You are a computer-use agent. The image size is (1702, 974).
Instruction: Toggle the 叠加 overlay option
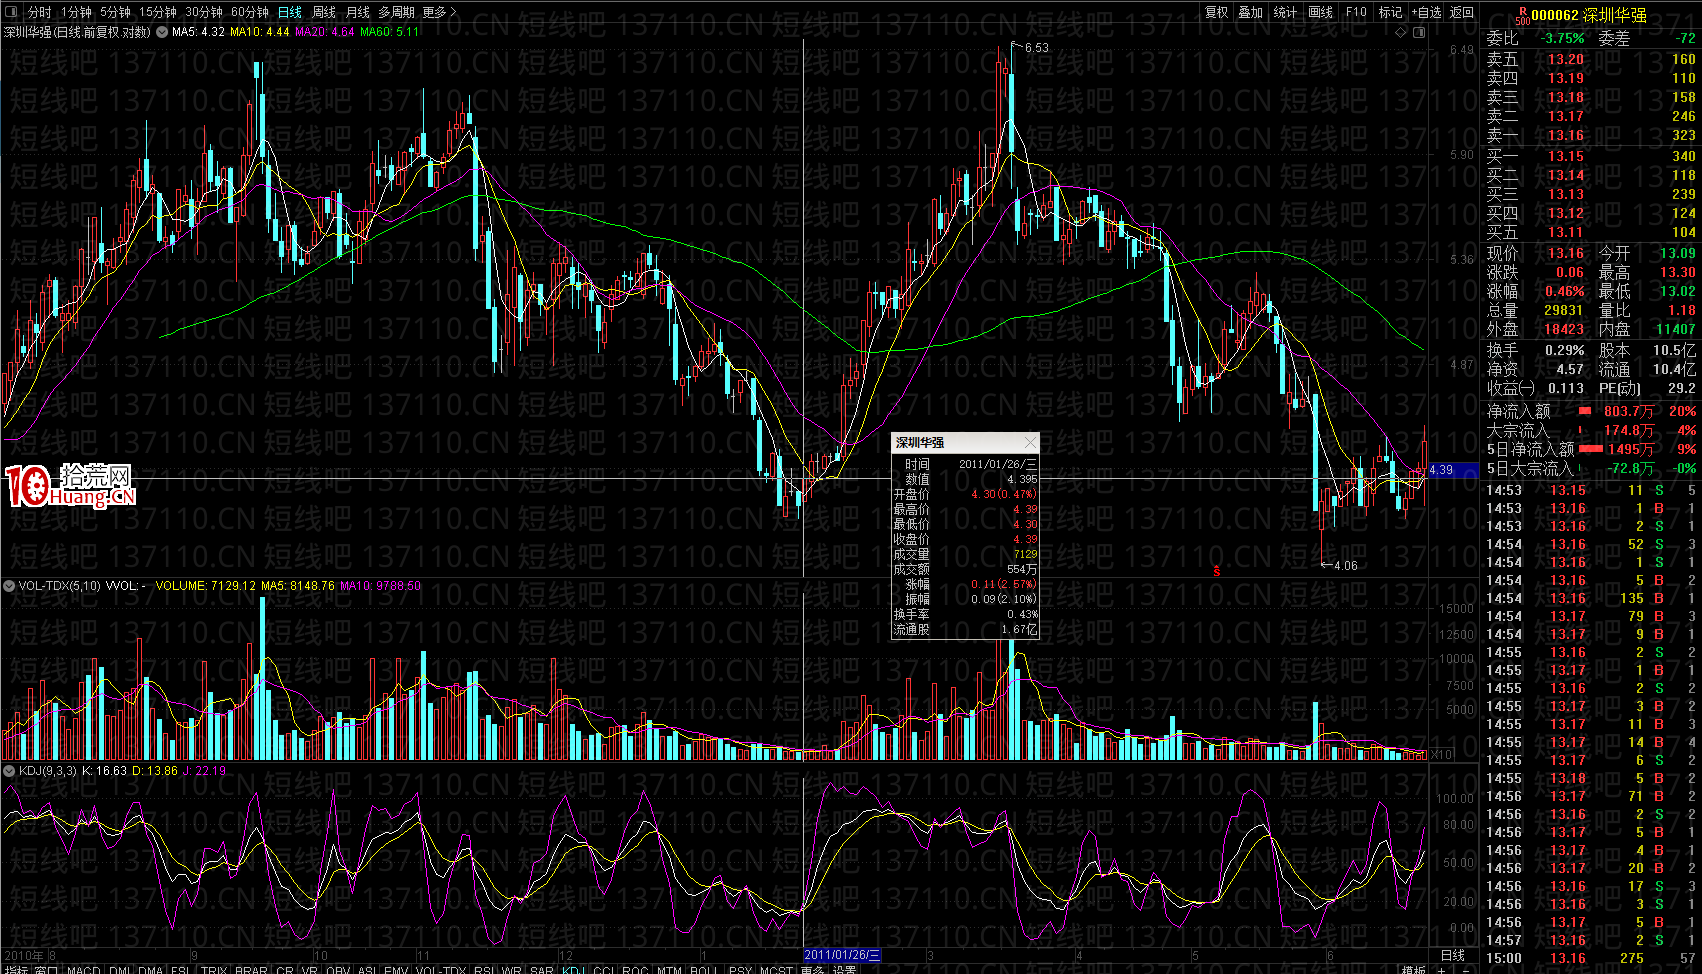pos(1250,12)
